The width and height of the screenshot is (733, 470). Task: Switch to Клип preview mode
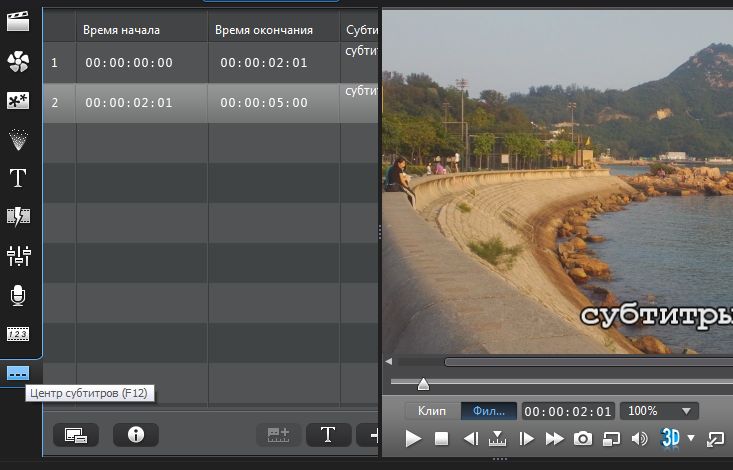(431, 411)
